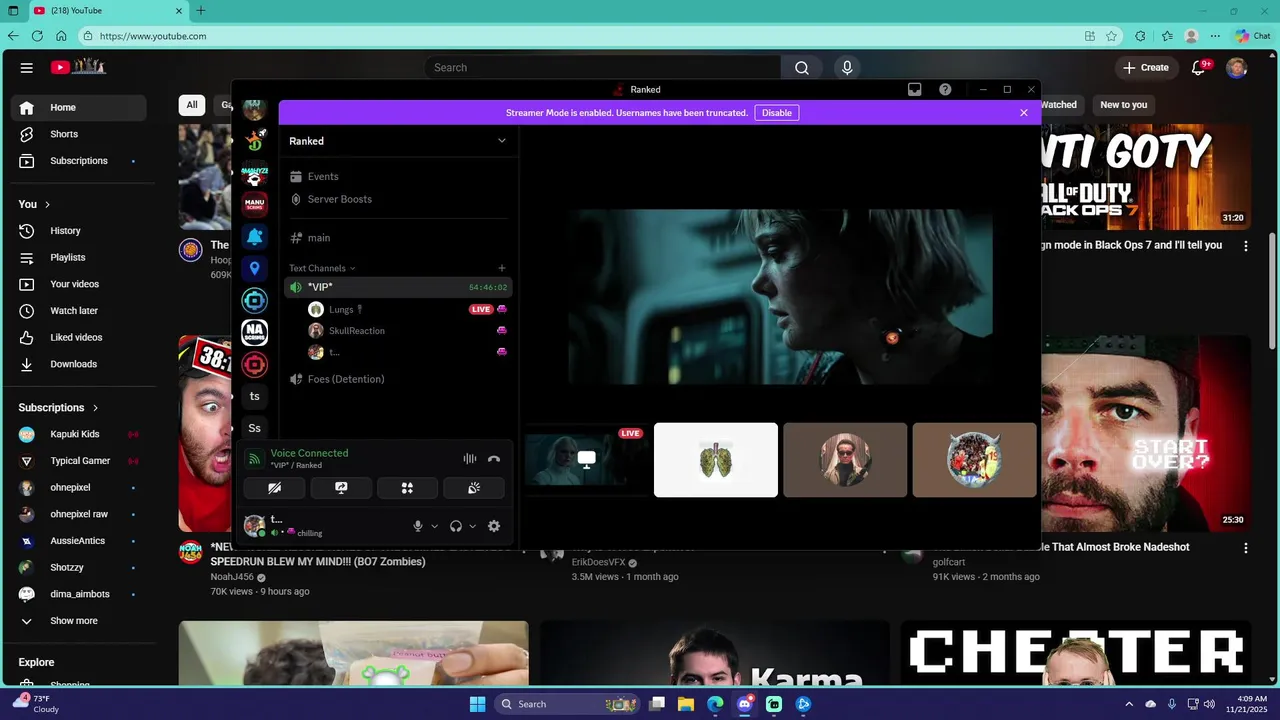Click the YouTube search magnifier button
1280x720 pixels.
802,68
